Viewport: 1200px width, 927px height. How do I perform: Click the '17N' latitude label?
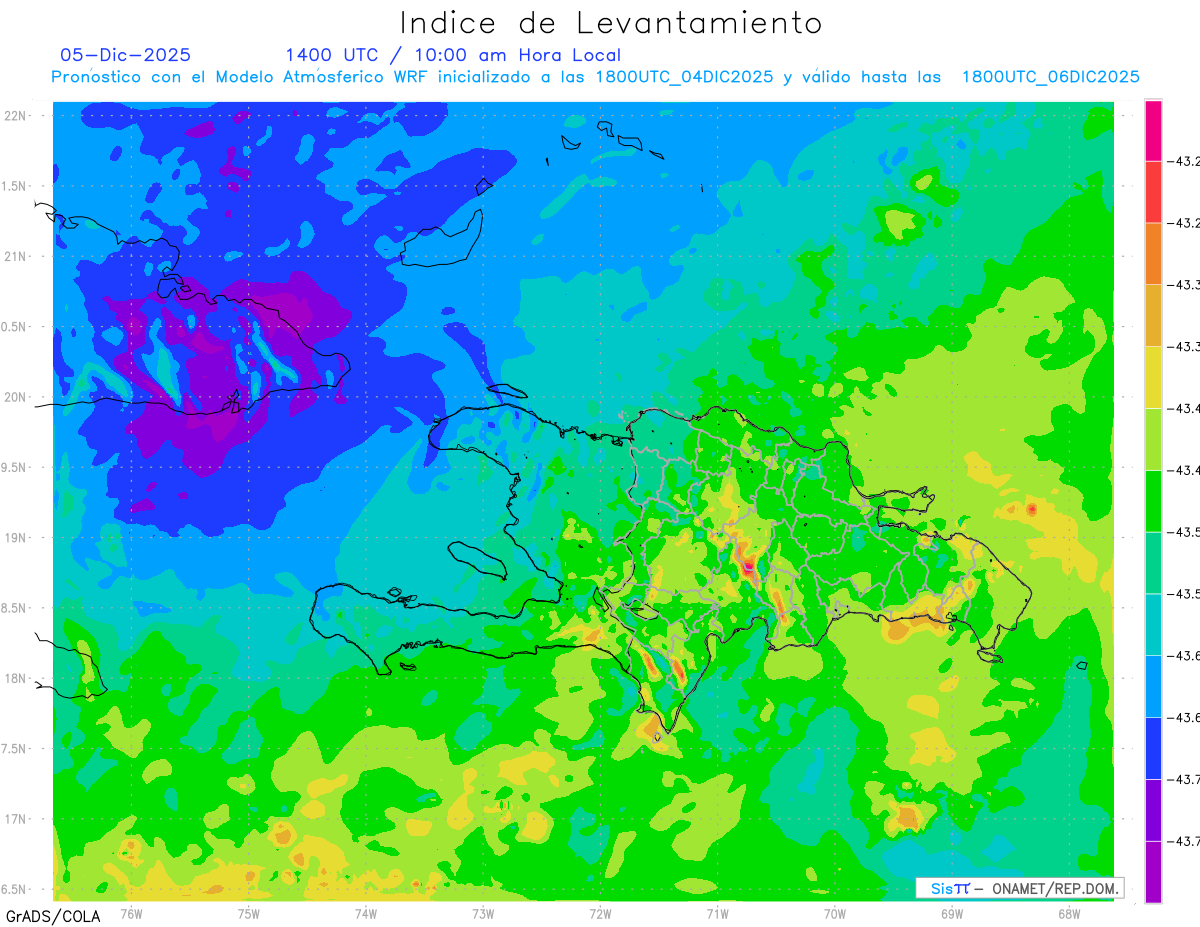[x=14, y=819]
